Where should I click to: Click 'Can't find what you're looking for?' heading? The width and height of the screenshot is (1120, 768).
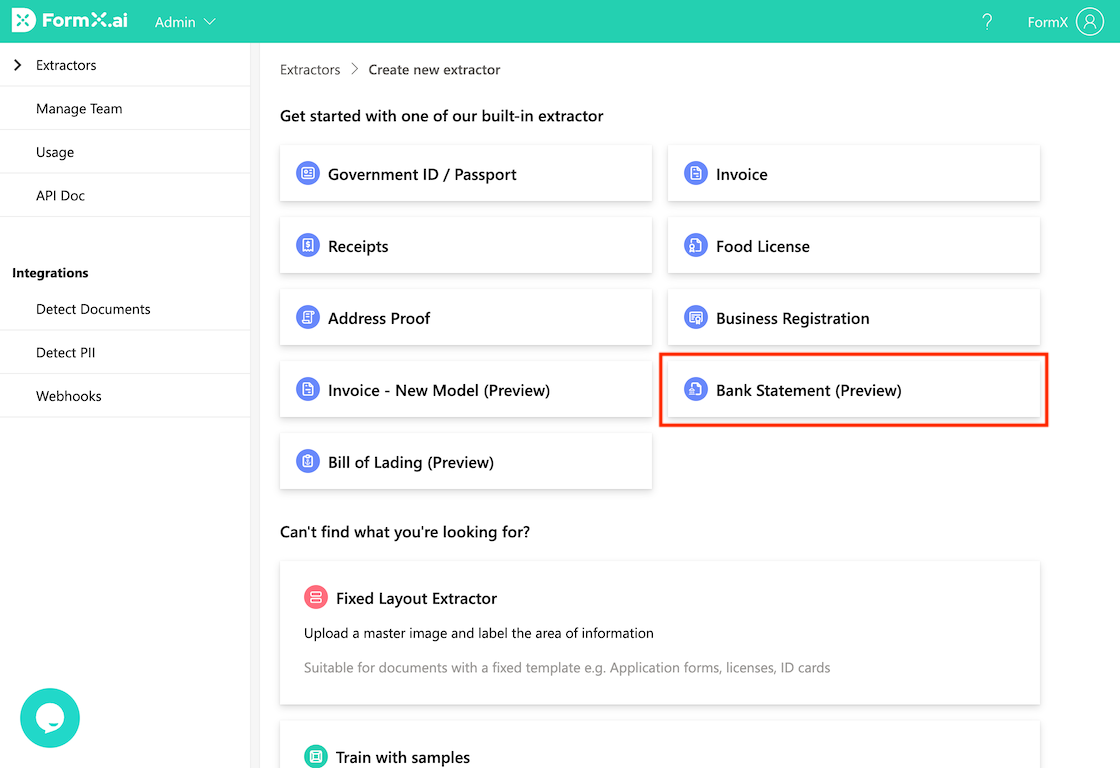pyautogui.click(x=405, y=532)
